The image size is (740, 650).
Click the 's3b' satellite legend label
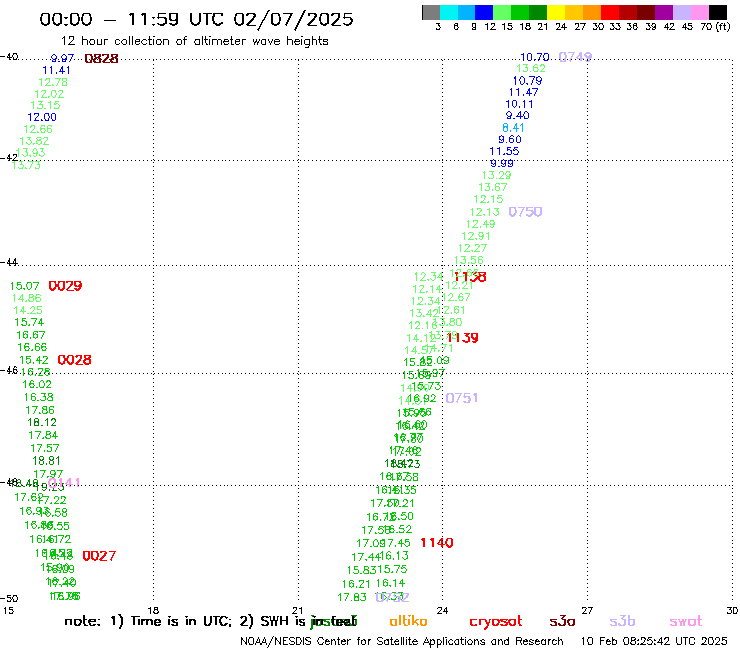click(x=622, y=621)
